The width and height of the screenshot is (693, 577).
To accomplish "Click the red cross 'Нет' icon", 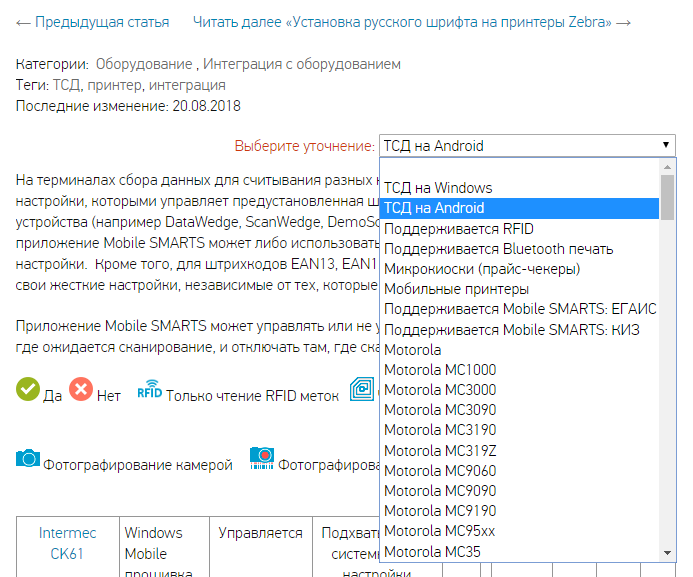I will click(x=81, y=389).
